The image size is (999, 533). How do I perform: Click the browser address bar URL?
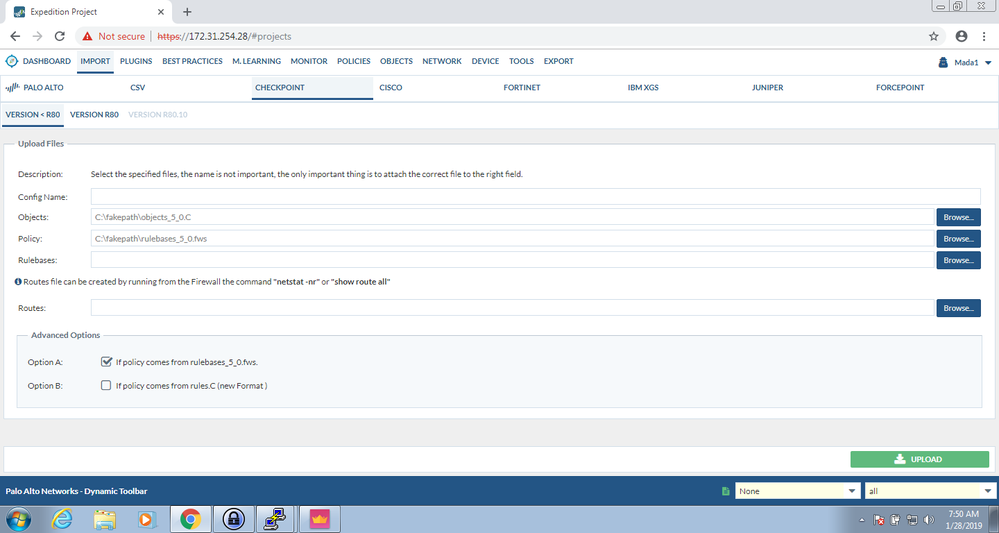tap(224, 36)
